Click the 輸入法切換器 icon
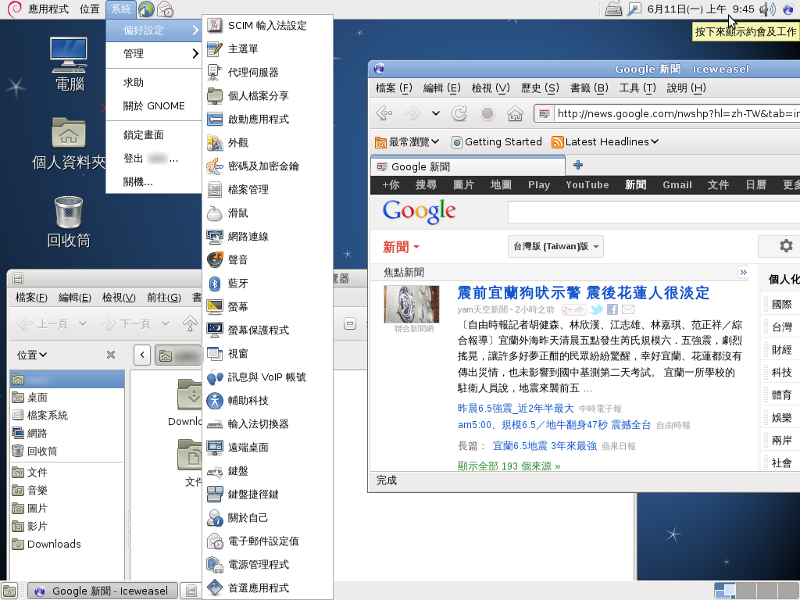Screen dimensions: 800x600 (215, 424)
